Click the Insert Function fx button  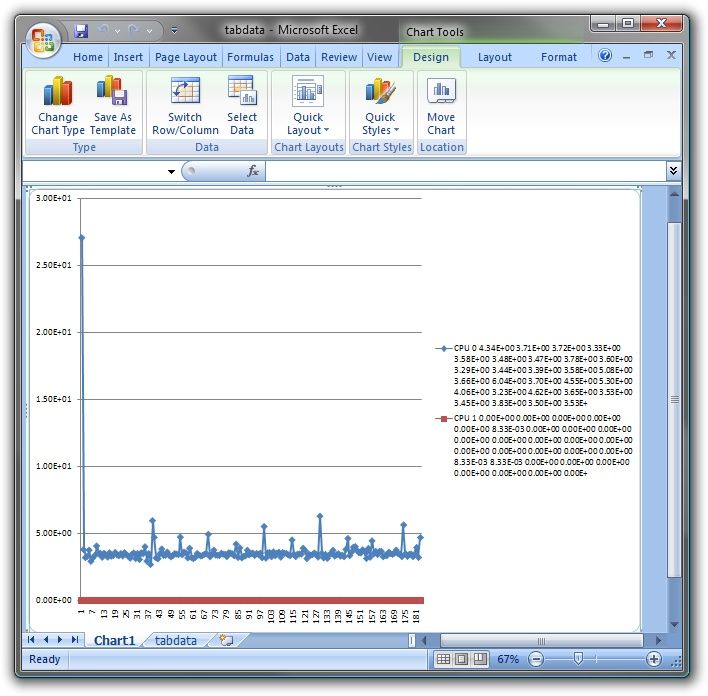[252, 171]
